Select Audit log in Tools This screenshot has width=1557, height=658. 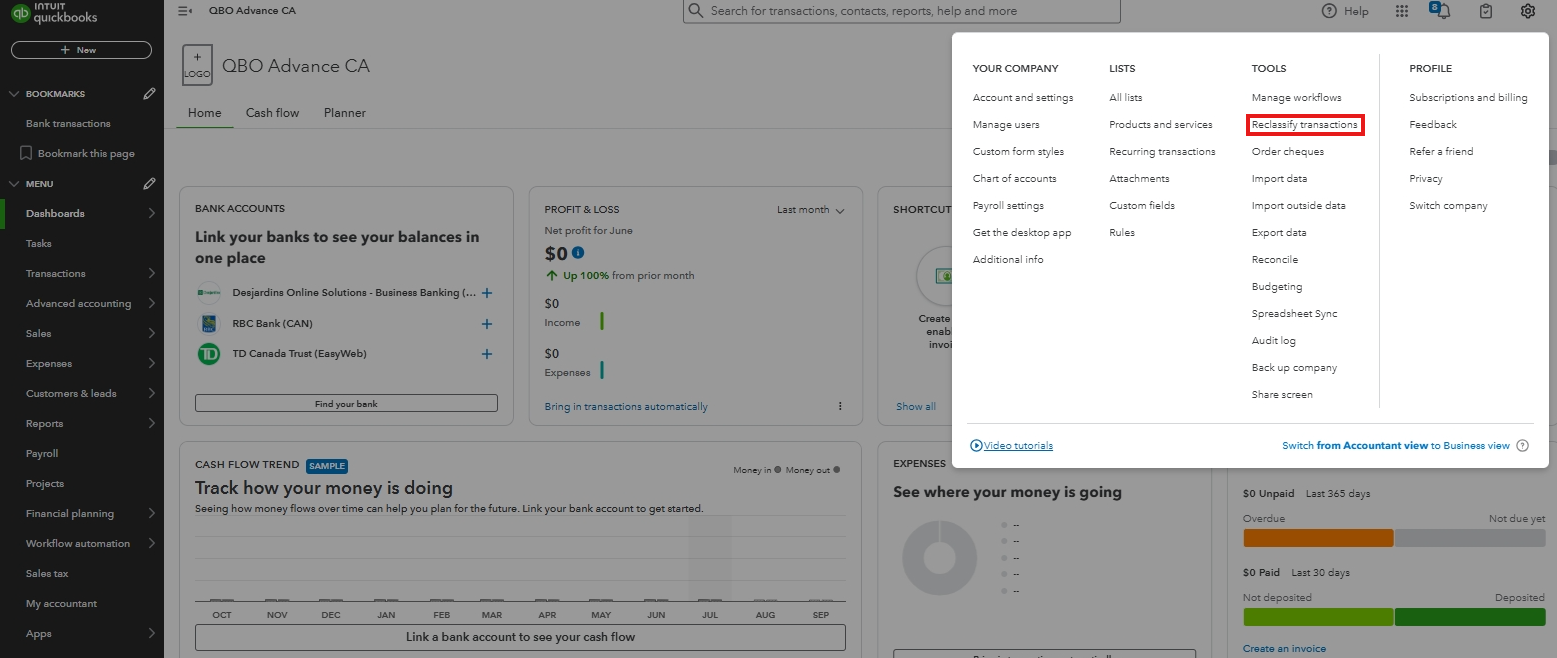(1273, 341)
